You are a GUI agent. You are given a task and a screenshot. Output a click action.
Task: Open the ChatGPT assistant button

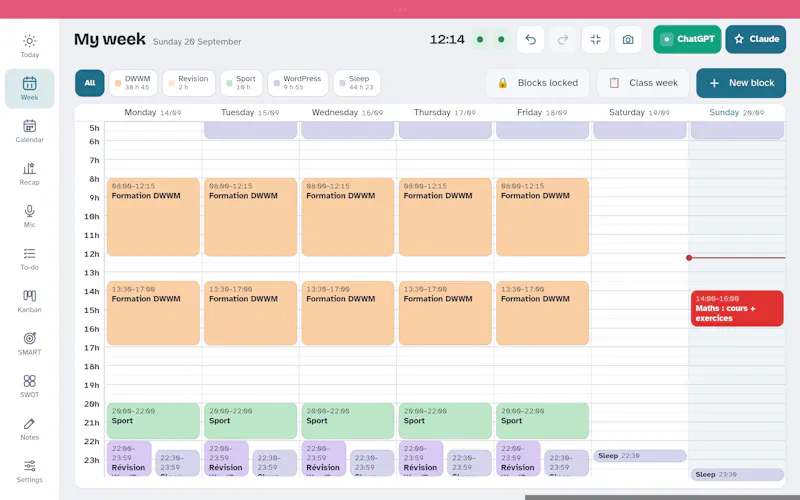pos(687,39)
